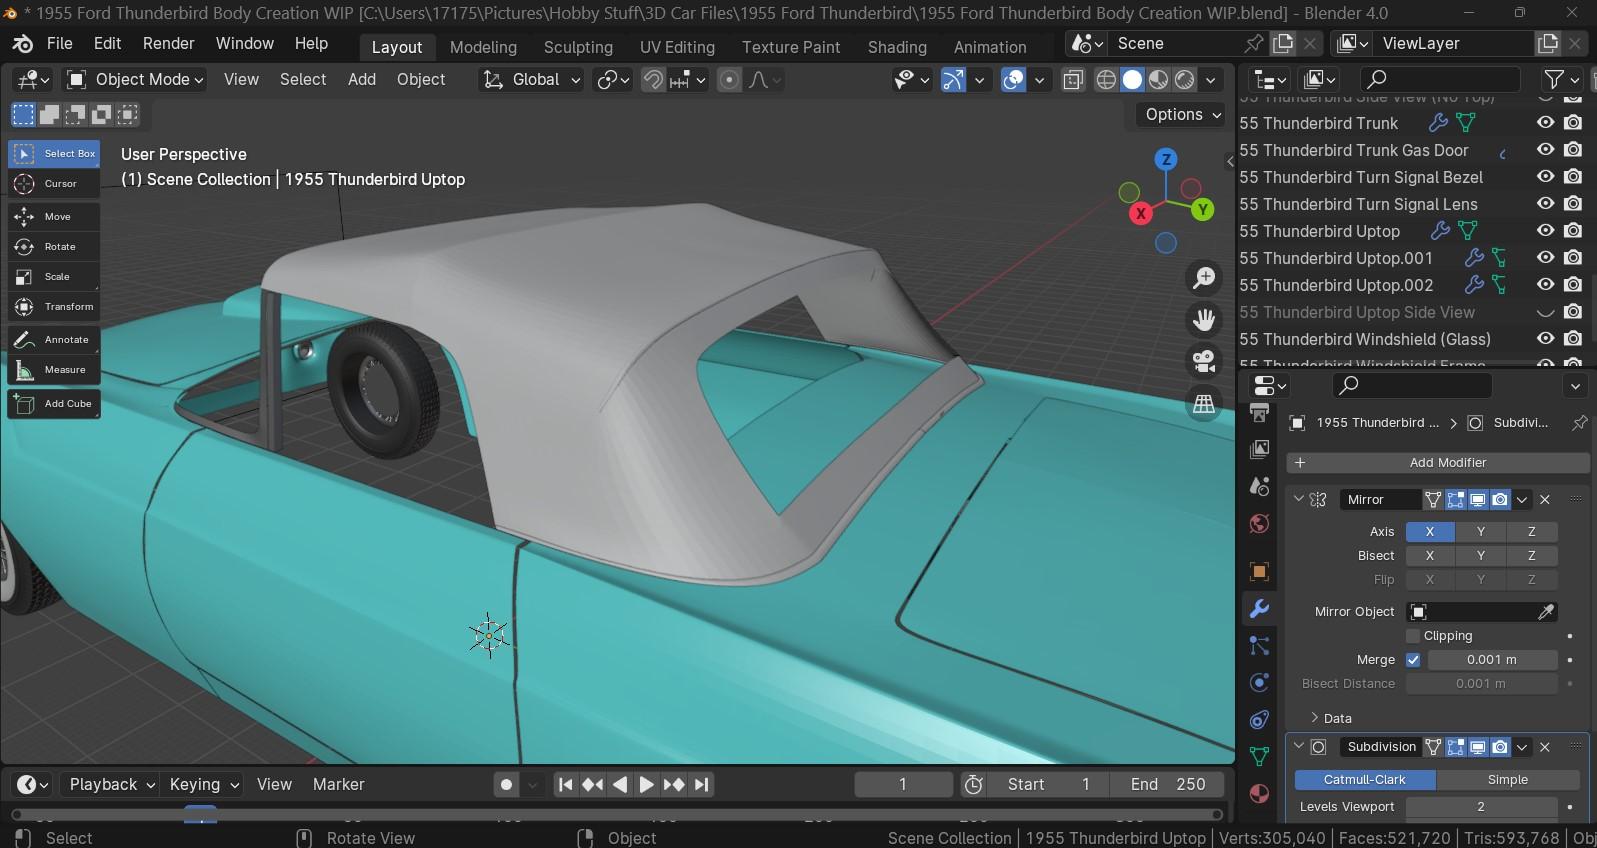
Task: Open Physics properties tab icon
Action: [x=1259, y=682]
